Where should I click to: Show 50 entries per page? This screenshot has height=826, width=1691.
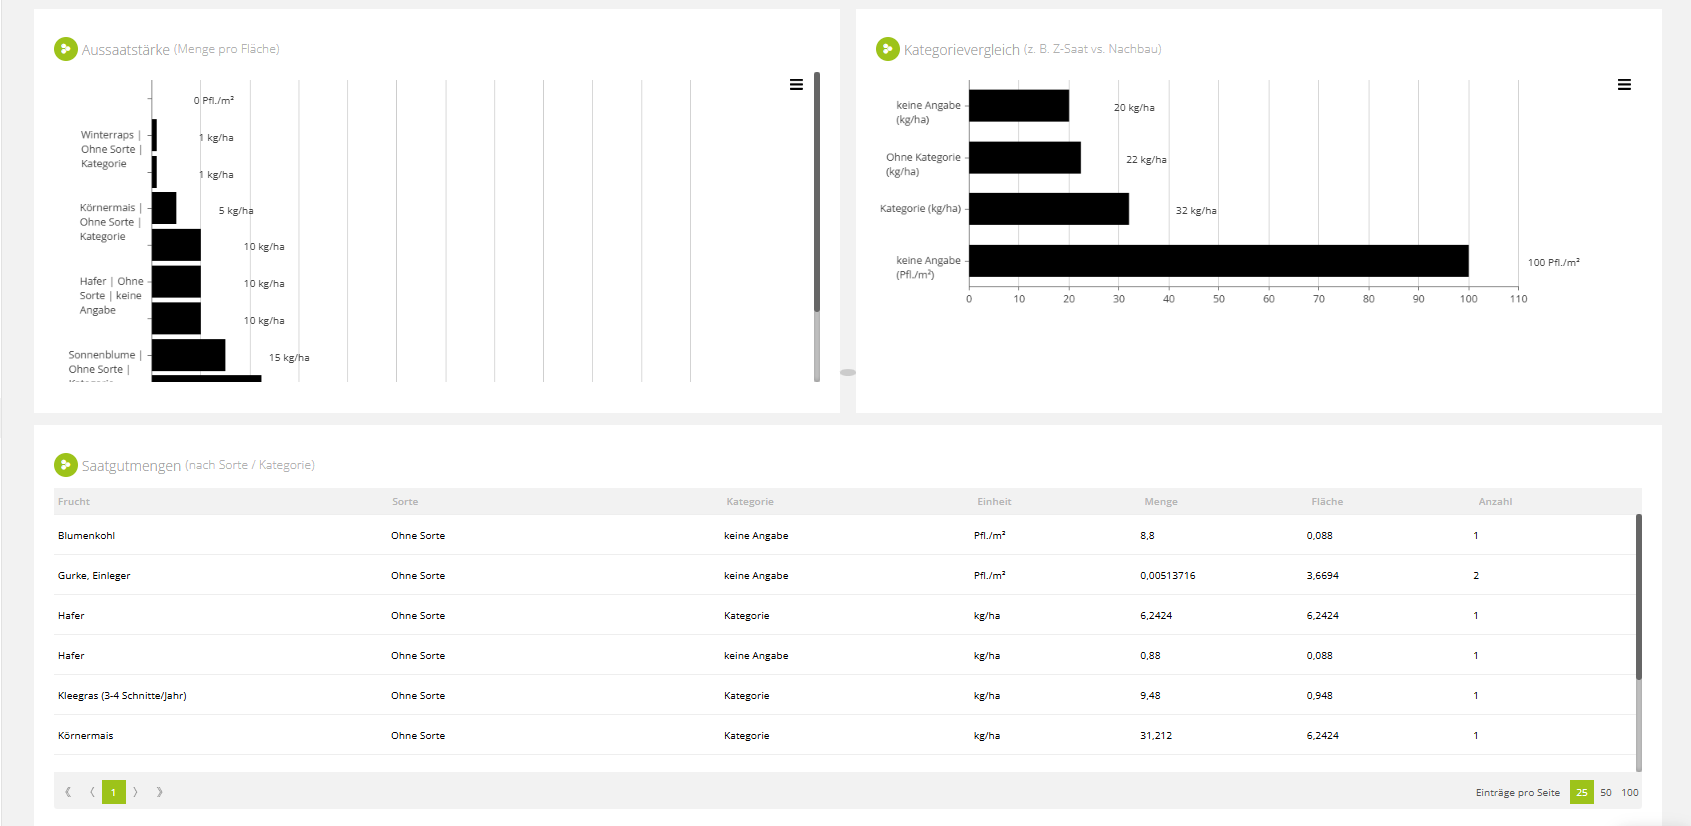(x=1606, y=792)
